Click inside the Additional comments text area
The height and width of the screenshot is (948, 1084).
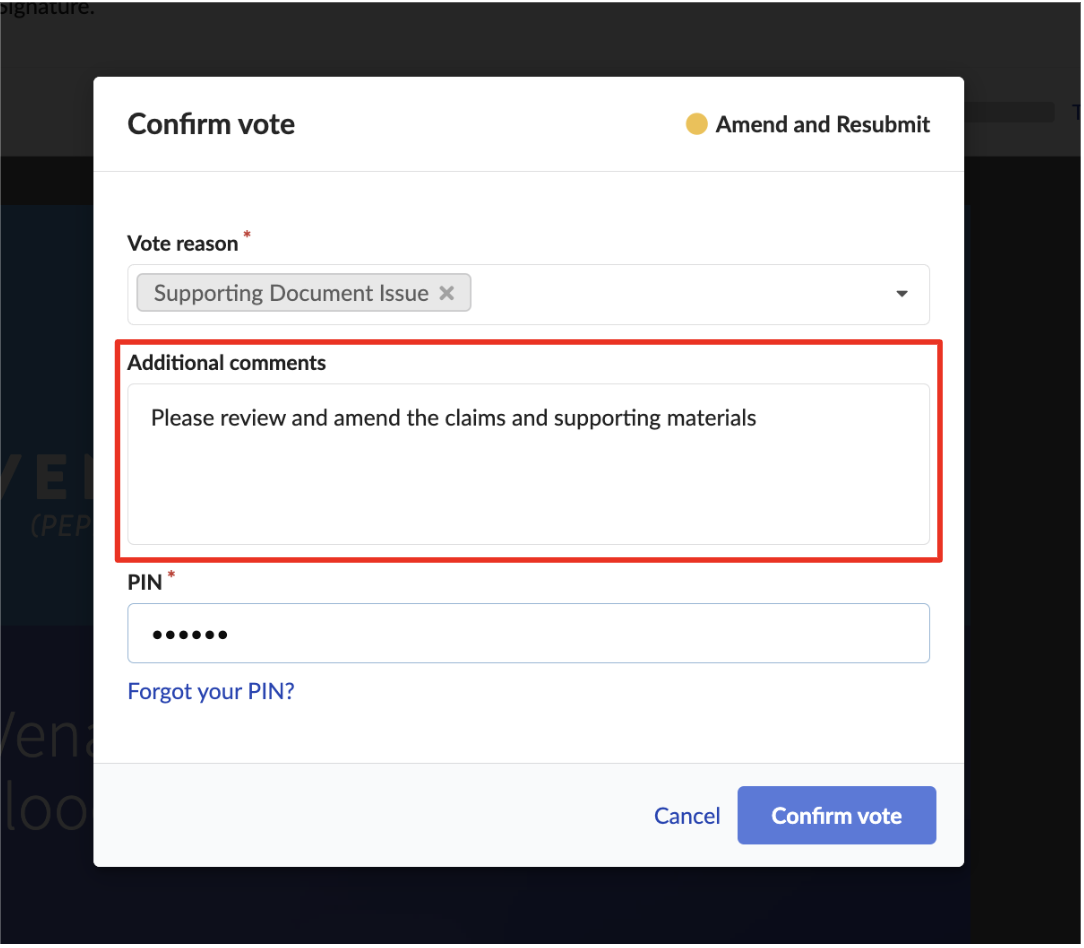tap(528, 465)
